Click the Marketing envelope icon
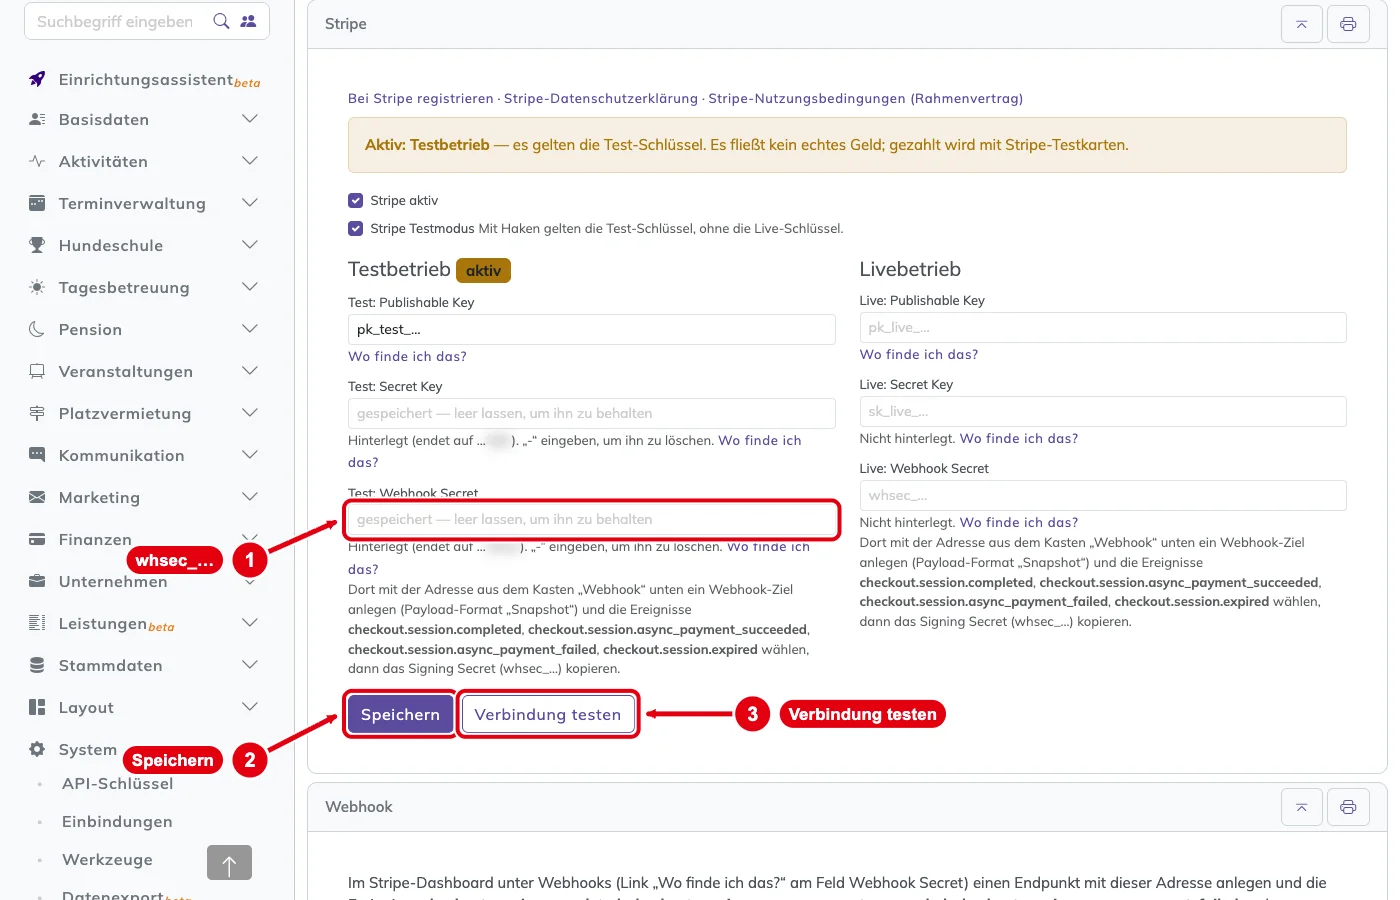 pyautogui.click(x=37, y=497)
